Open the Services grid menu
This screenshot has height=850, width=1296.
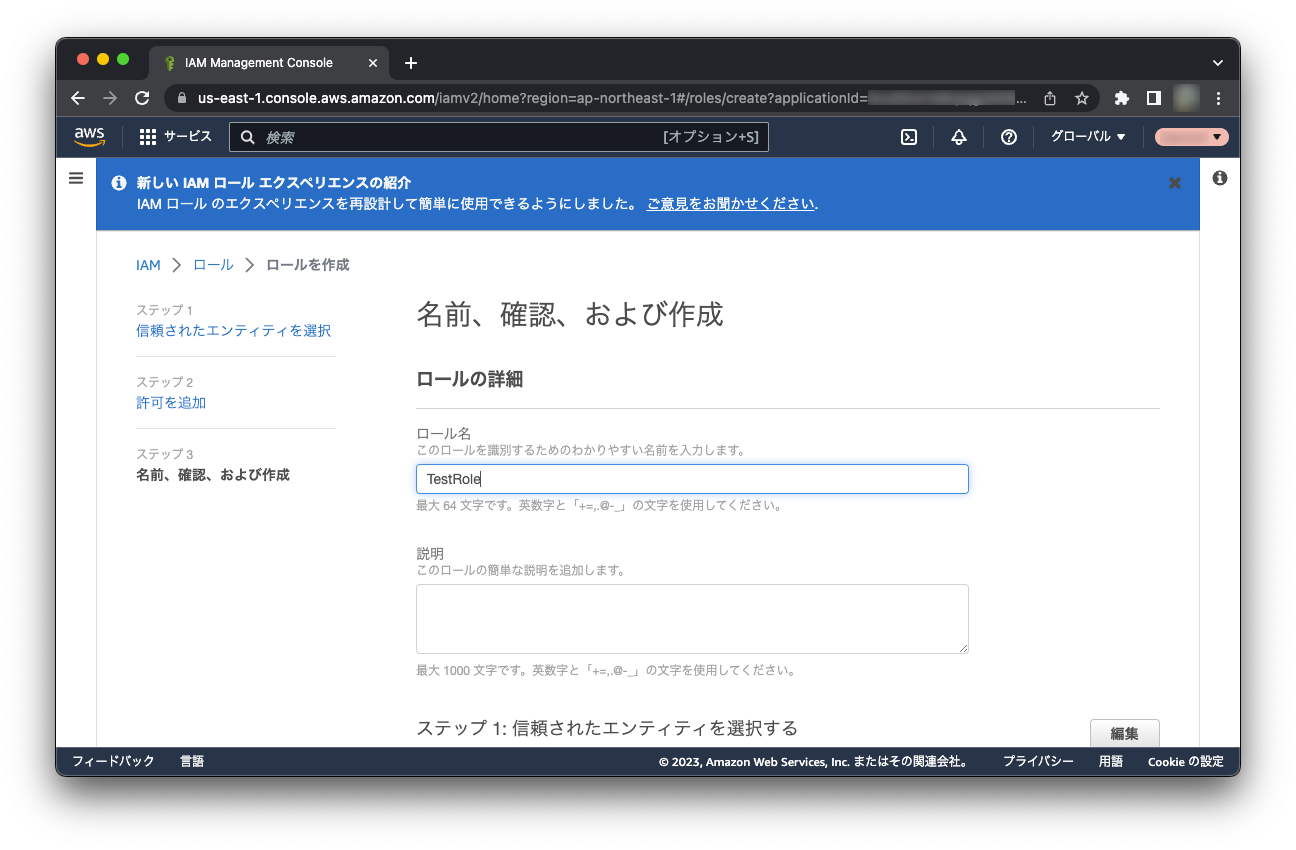[x=175, y=137]
